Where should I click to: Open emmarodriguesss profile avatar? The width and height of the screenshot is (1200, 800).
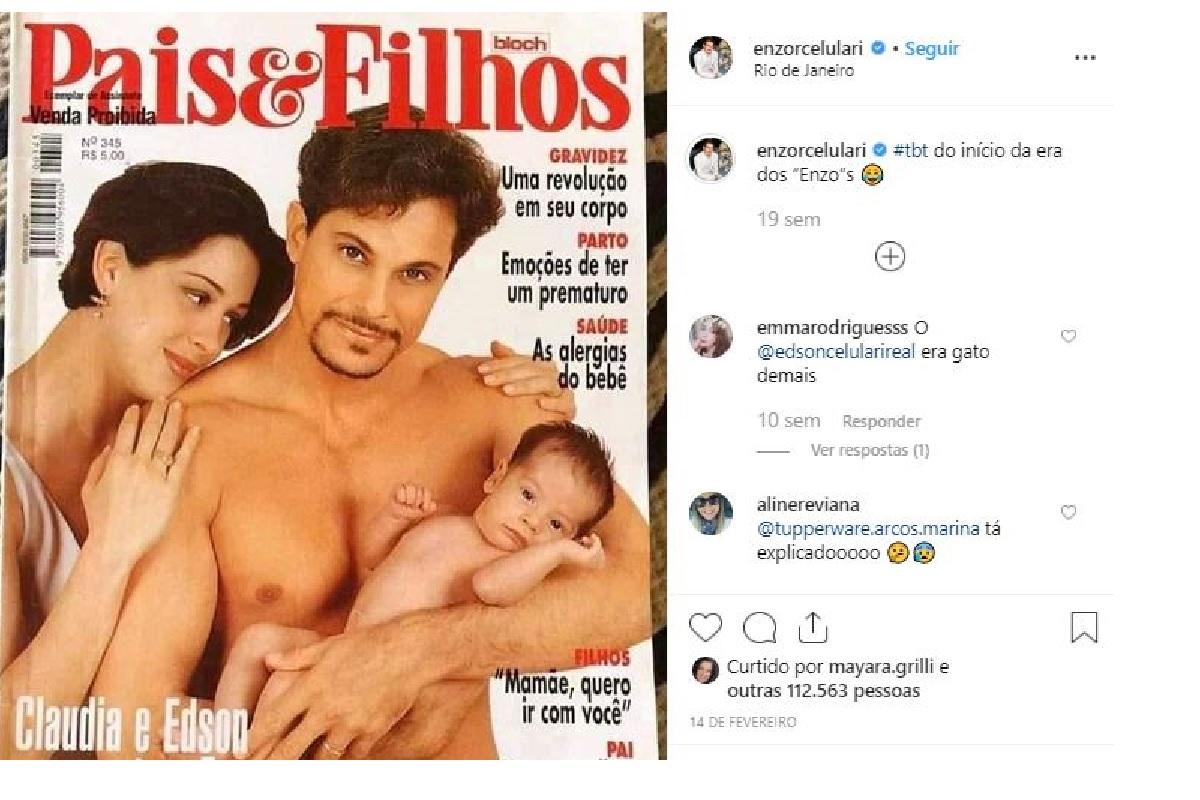click(711, 336)
